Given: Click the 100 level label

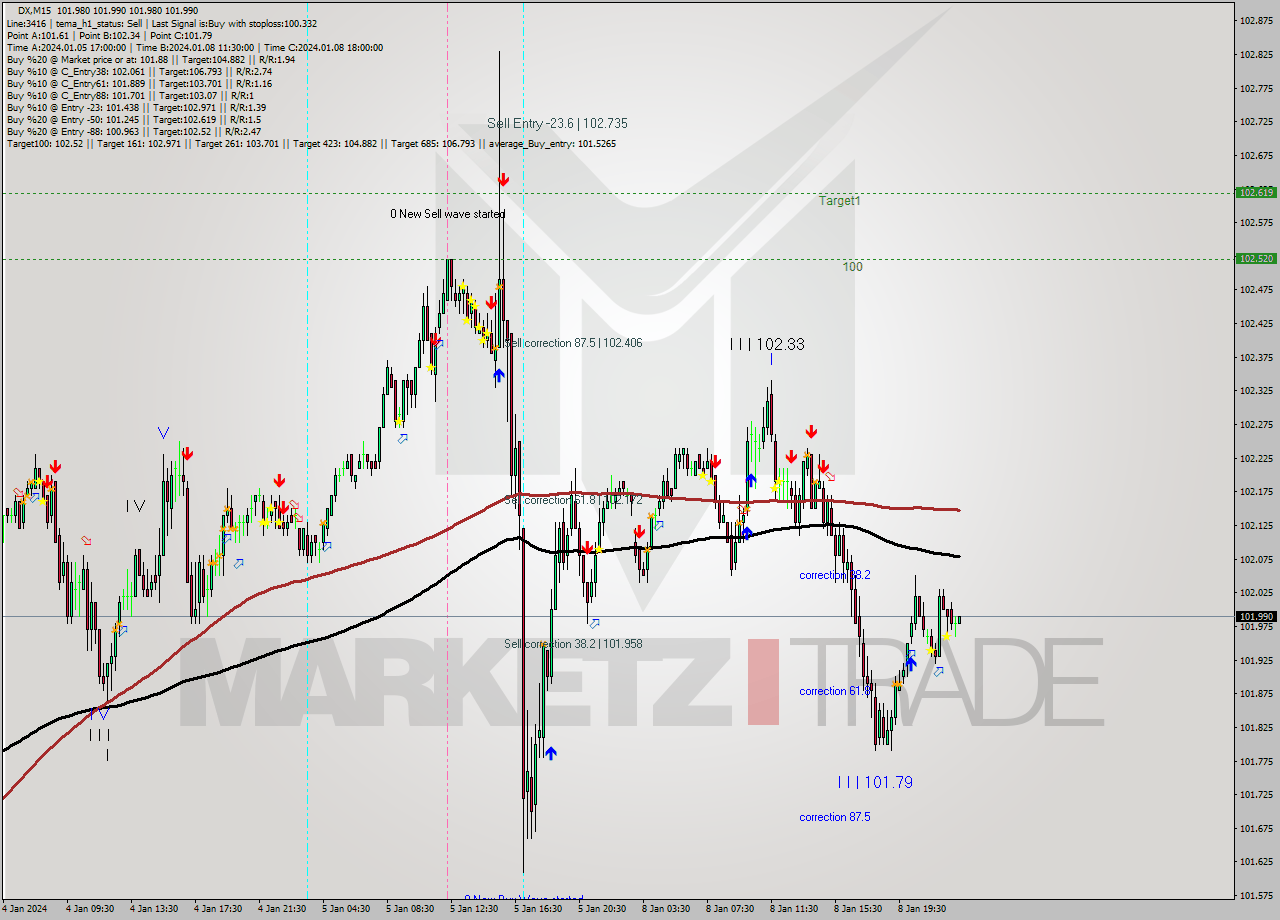Looking at the screenshot, I should pos(852,267).
